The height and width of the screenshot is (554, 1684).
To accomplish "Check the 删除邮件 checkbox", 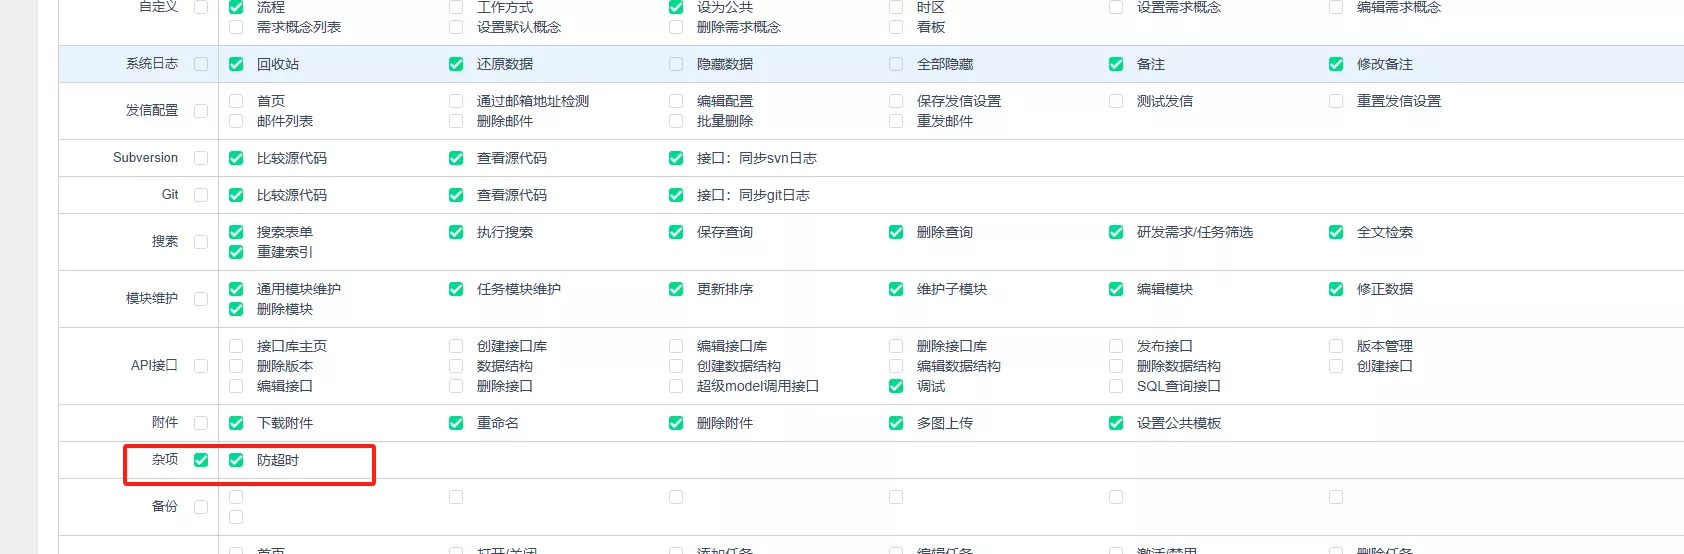I will point(456,121).
